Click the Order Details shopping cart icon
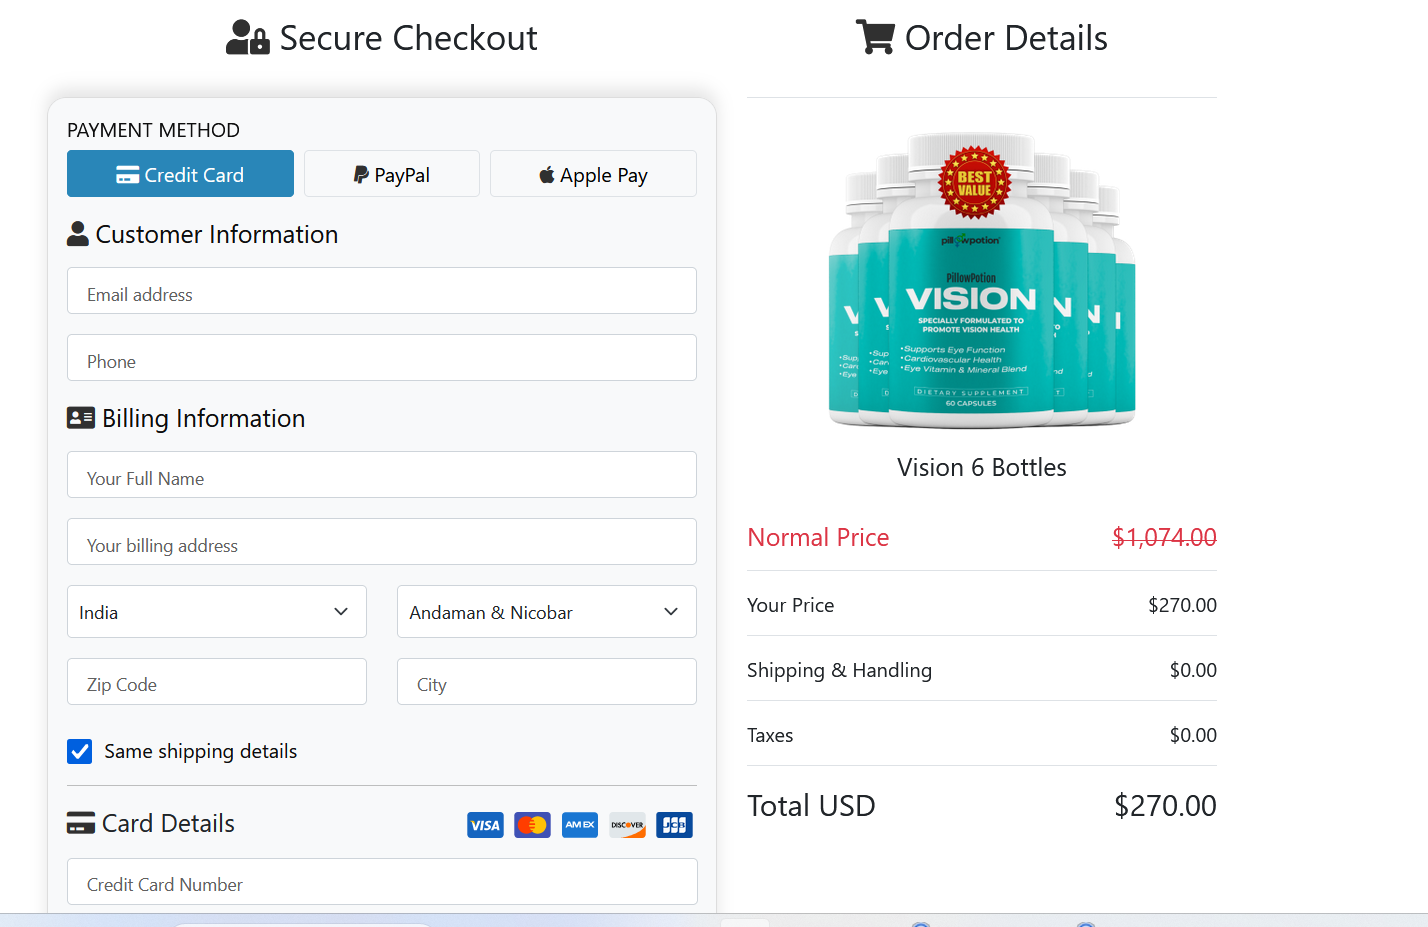1428x927 pixels. click(x=874, y=36)
